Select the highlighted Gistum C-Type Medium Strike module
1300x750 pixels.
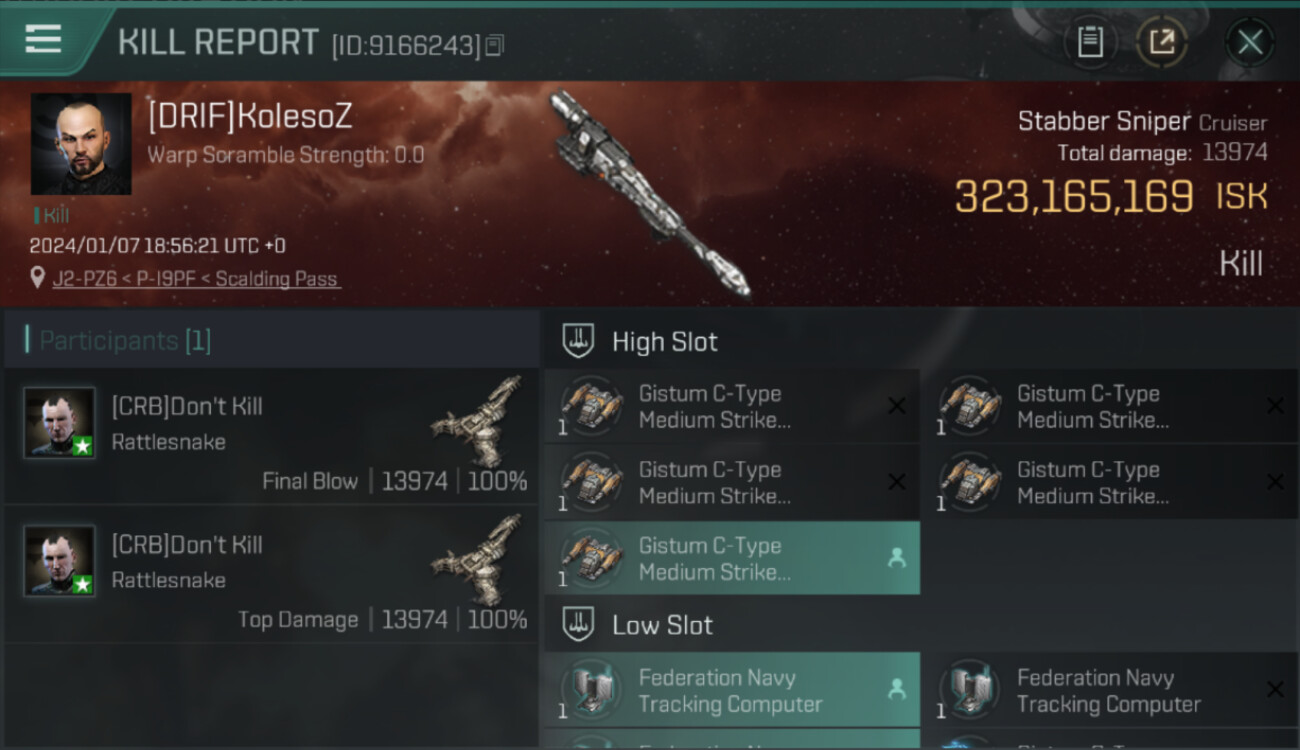tap(732, 559)
